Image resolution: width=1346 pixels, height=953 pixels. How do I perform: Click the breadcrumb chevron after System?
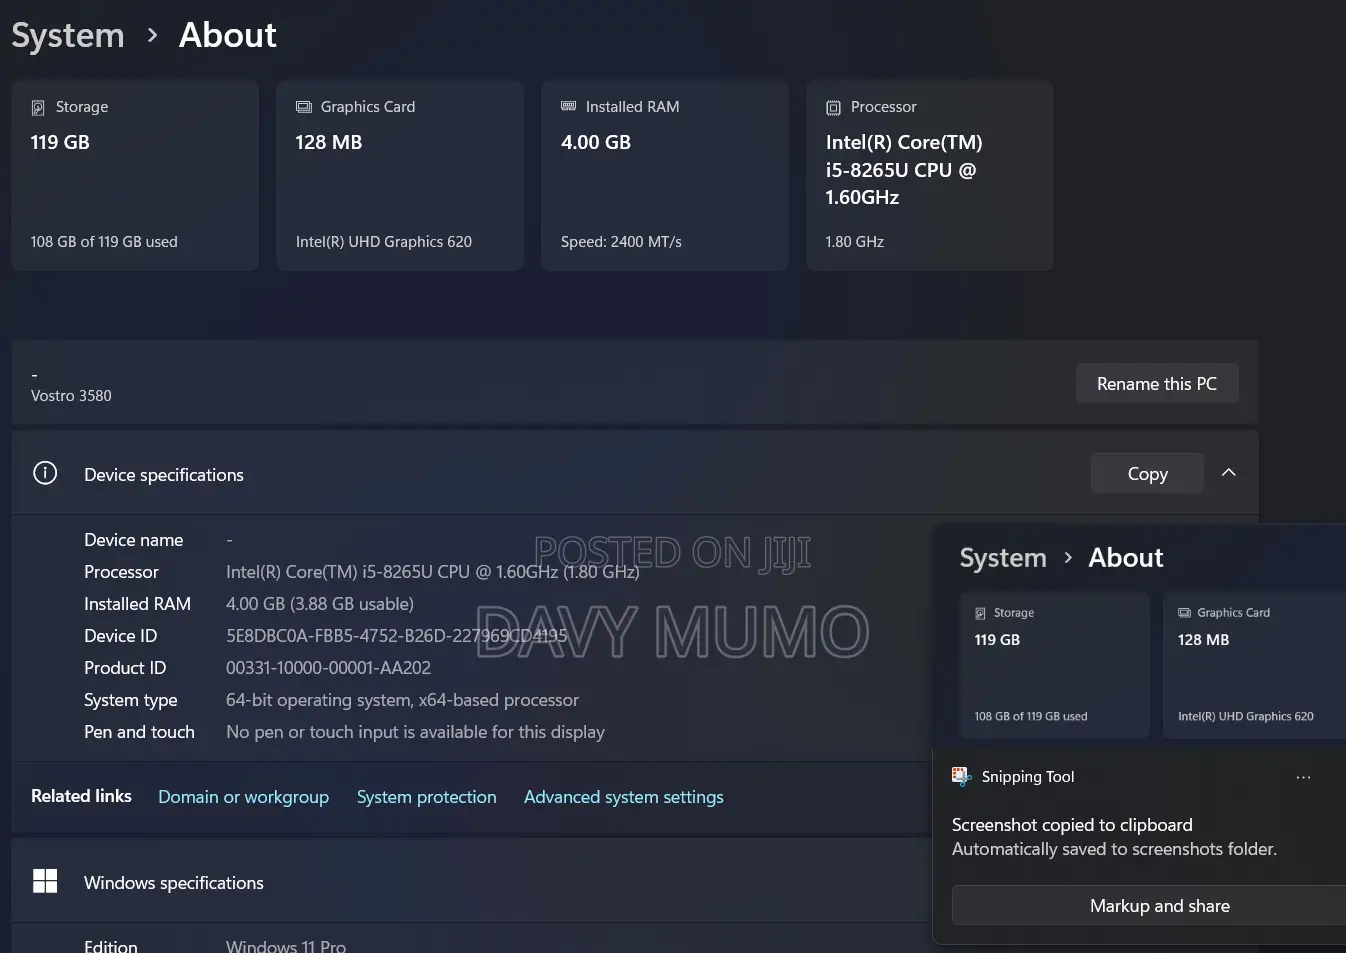152,35
